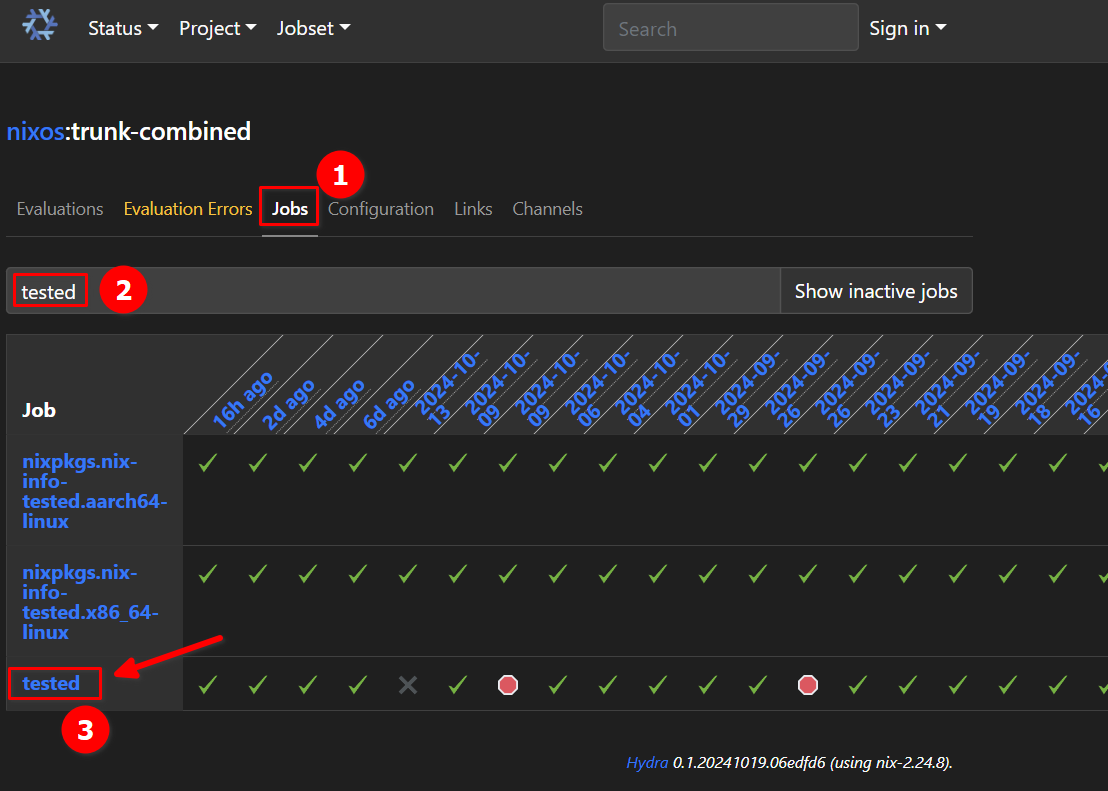Open the 2024-09-29 evaluation header
This screenshot has width=1108, height=791.
(x=748, y=389)
